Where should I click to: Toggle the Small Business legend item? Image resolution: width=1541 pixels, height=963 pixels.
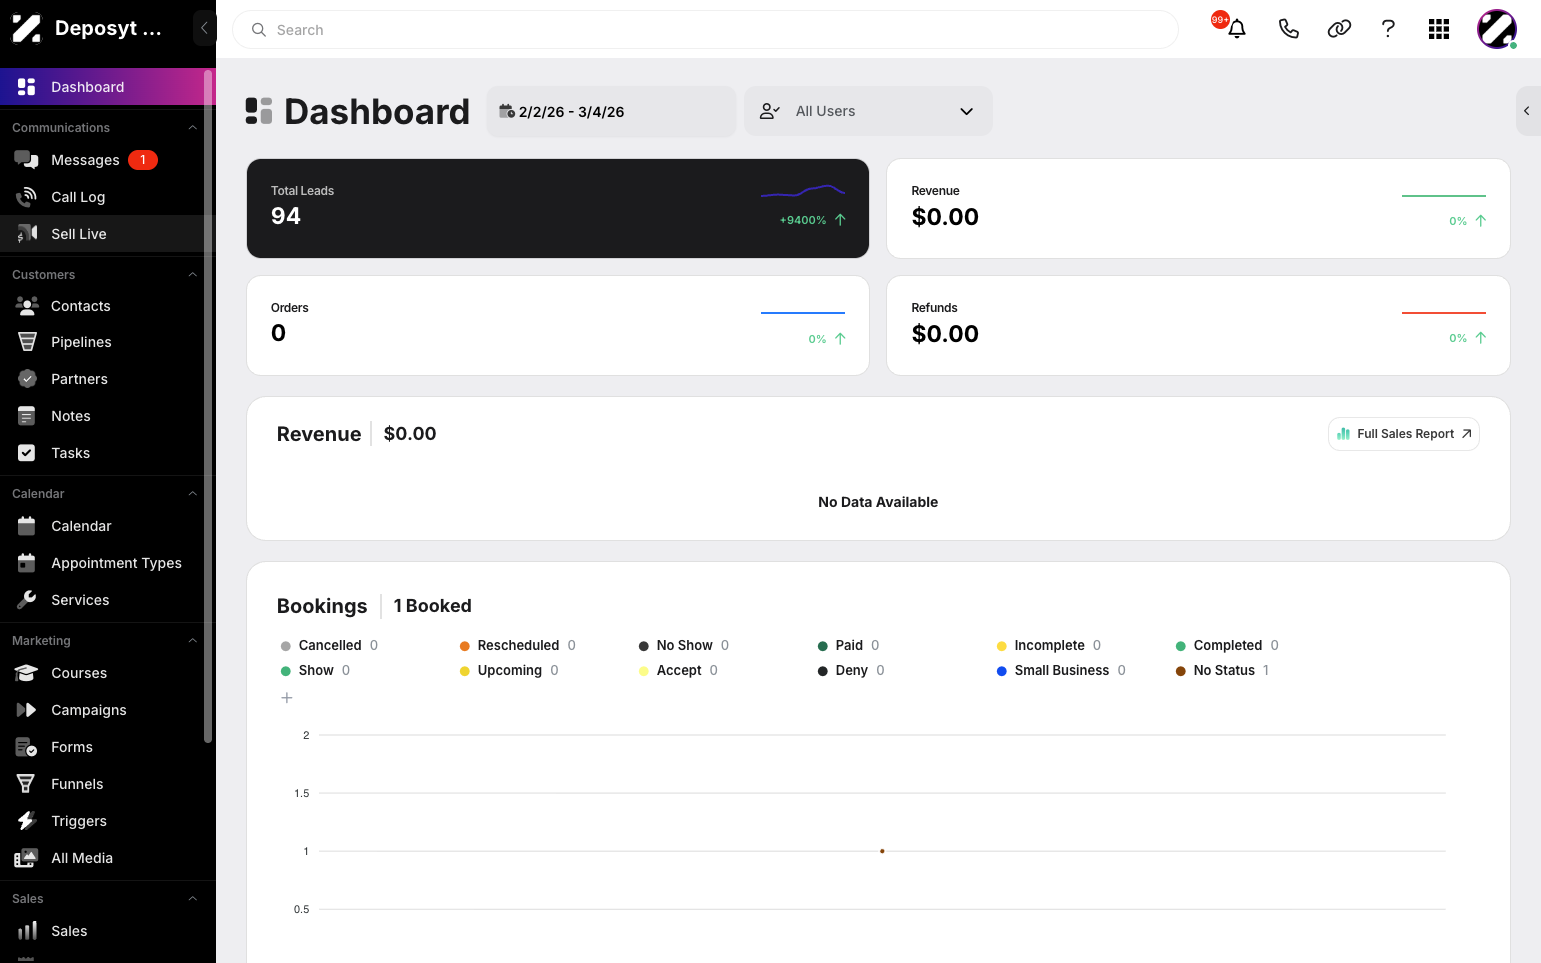click(1061, 671)
